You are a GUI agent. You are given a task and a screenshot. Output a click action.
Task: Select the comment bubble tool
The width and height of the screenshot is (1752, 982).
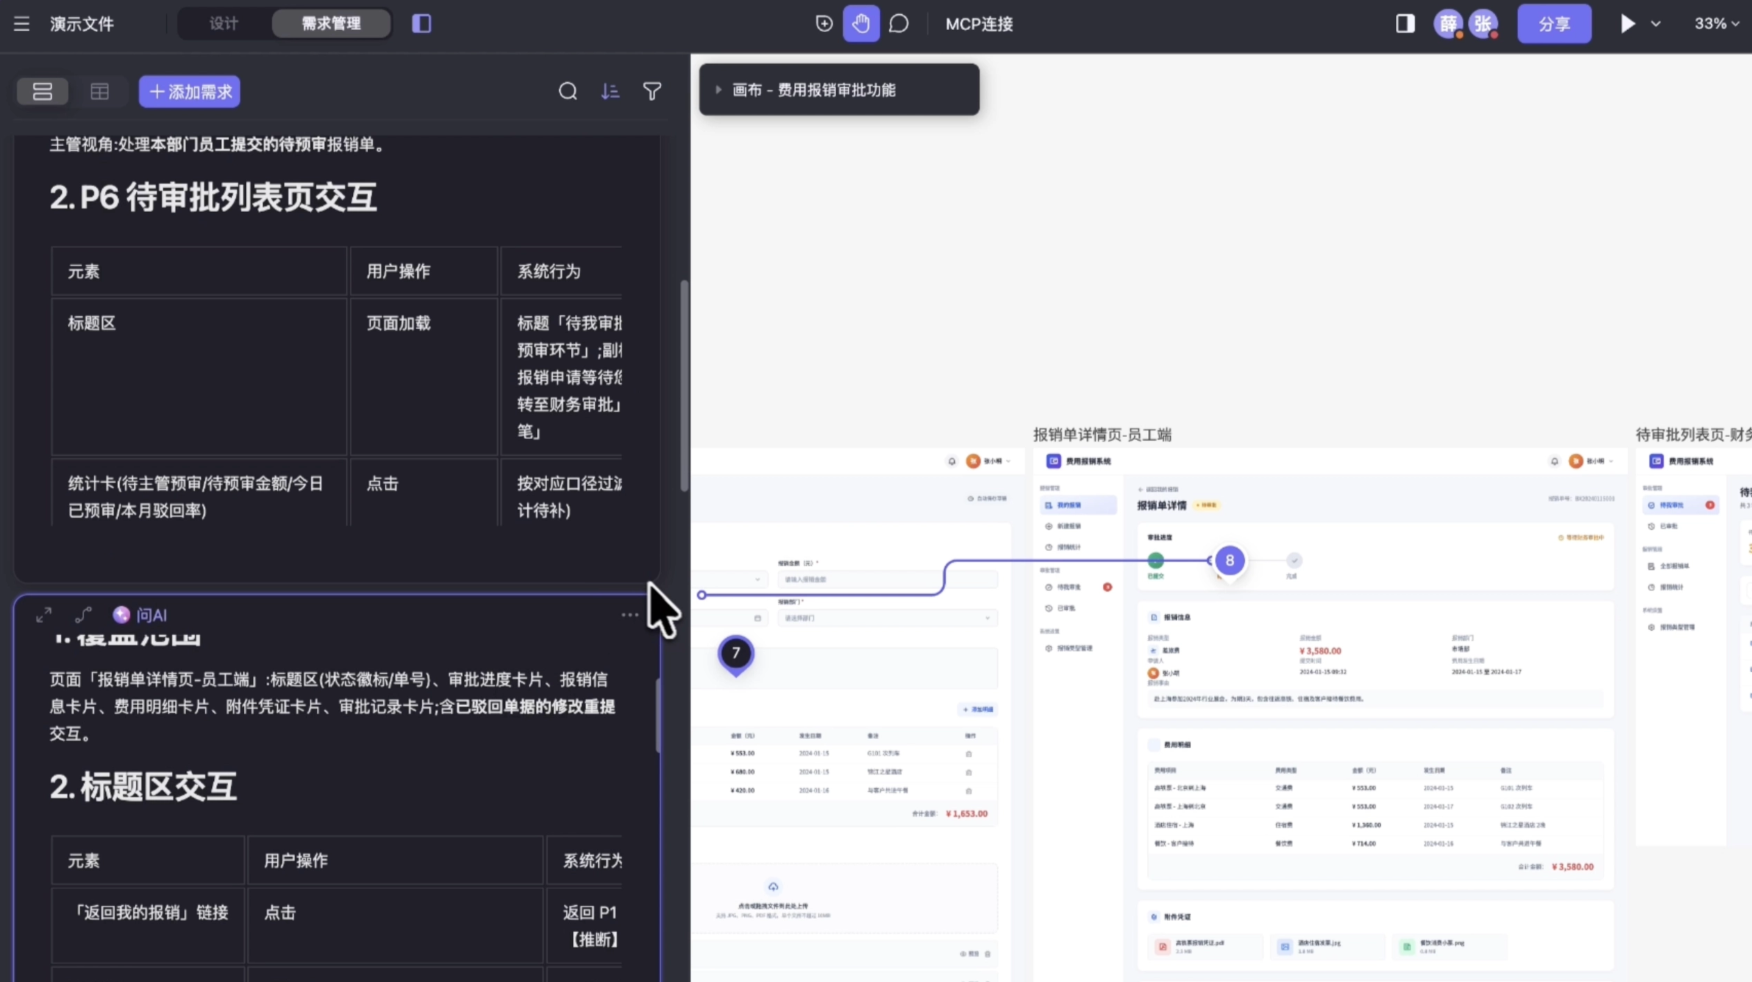898,23
